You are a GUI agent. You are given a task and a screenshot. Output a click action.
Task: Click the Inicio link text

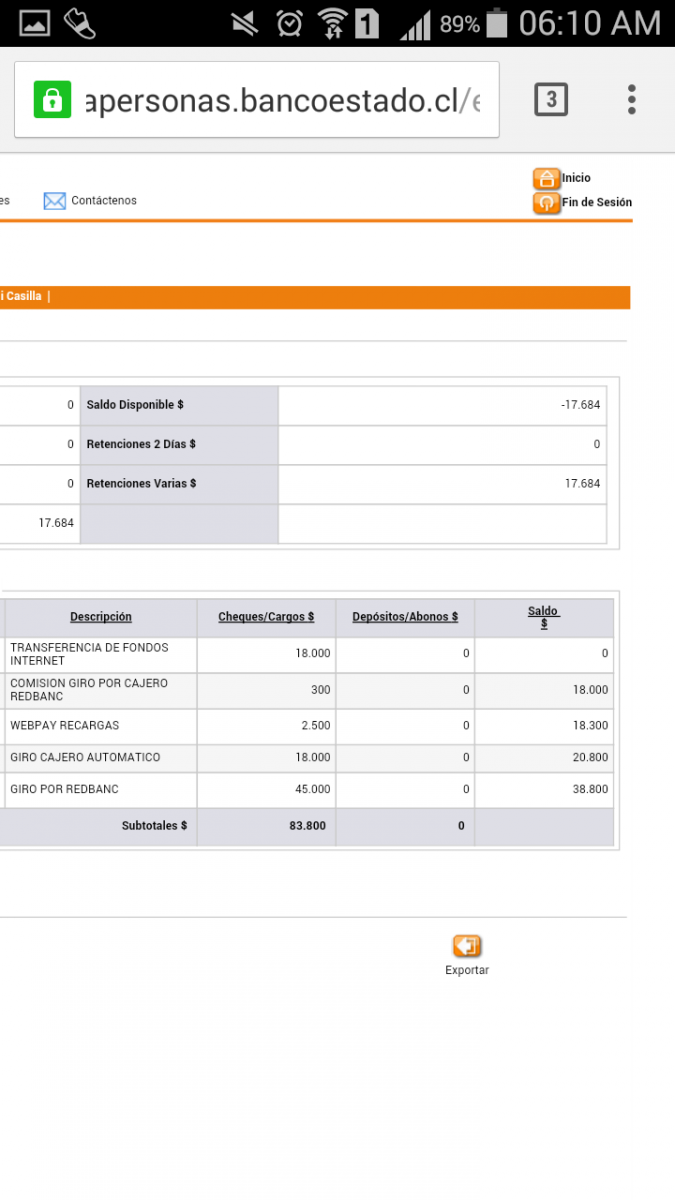[x=576, y=178]
